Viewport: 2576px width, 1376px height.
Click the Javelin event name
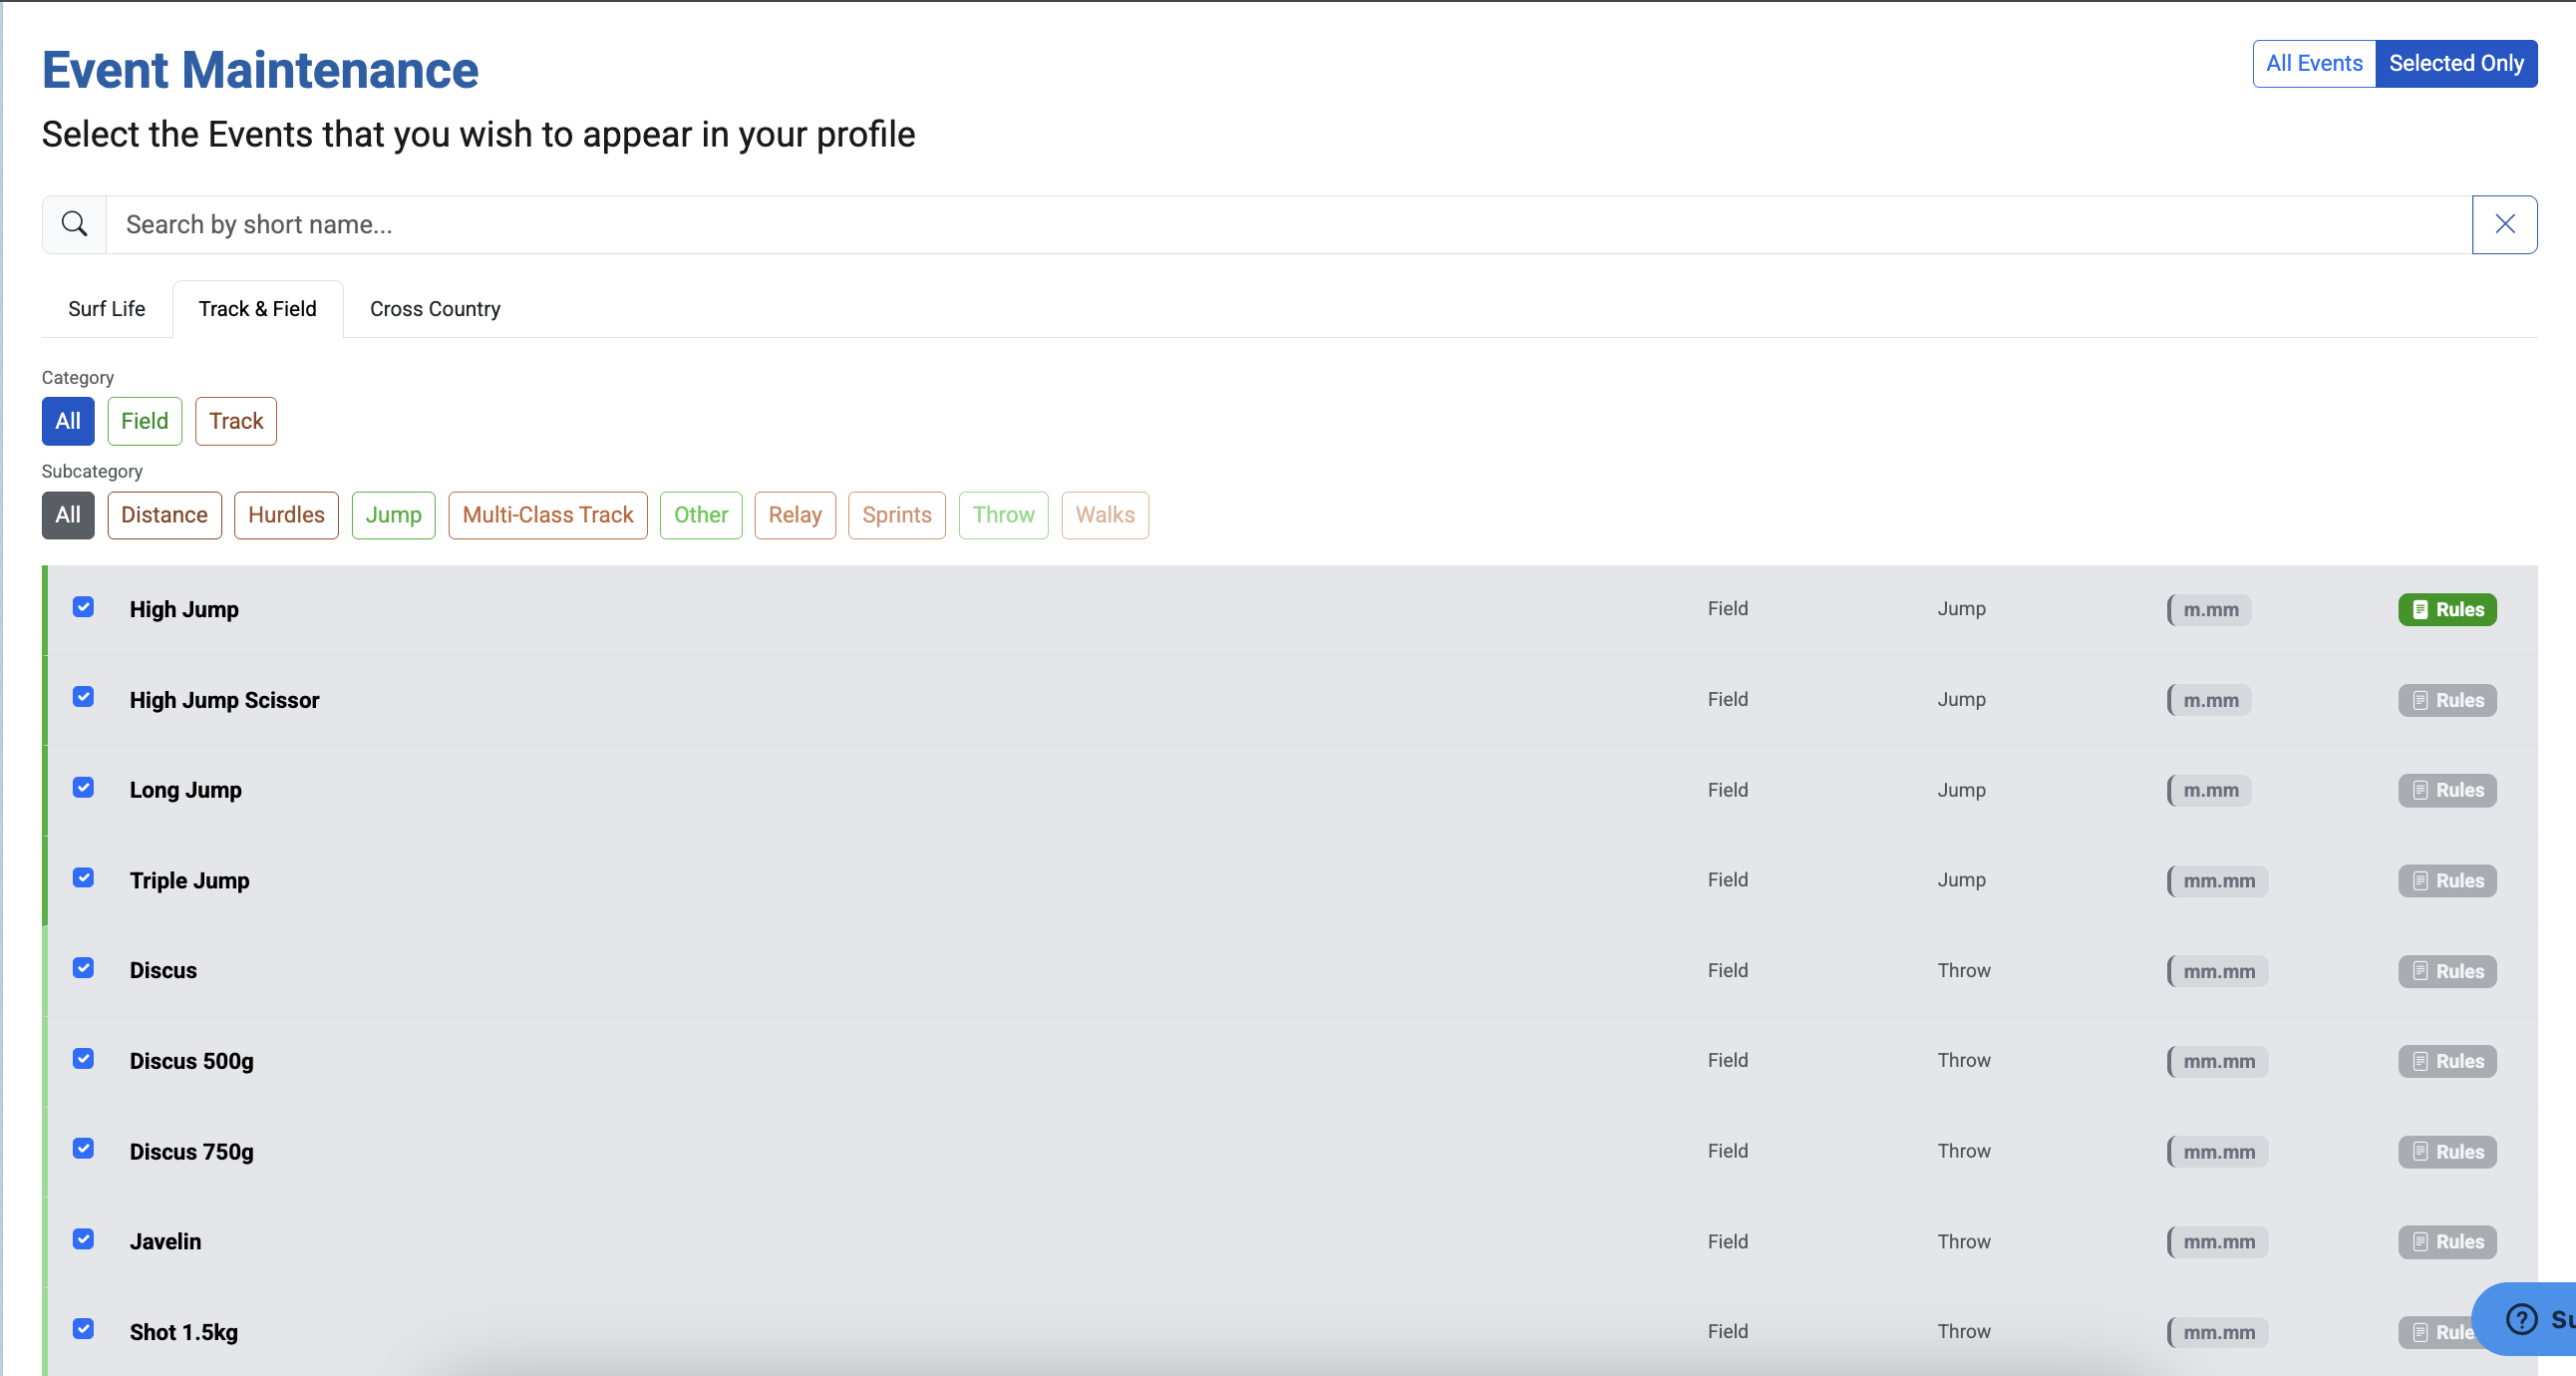click(x=165, y=1242)
